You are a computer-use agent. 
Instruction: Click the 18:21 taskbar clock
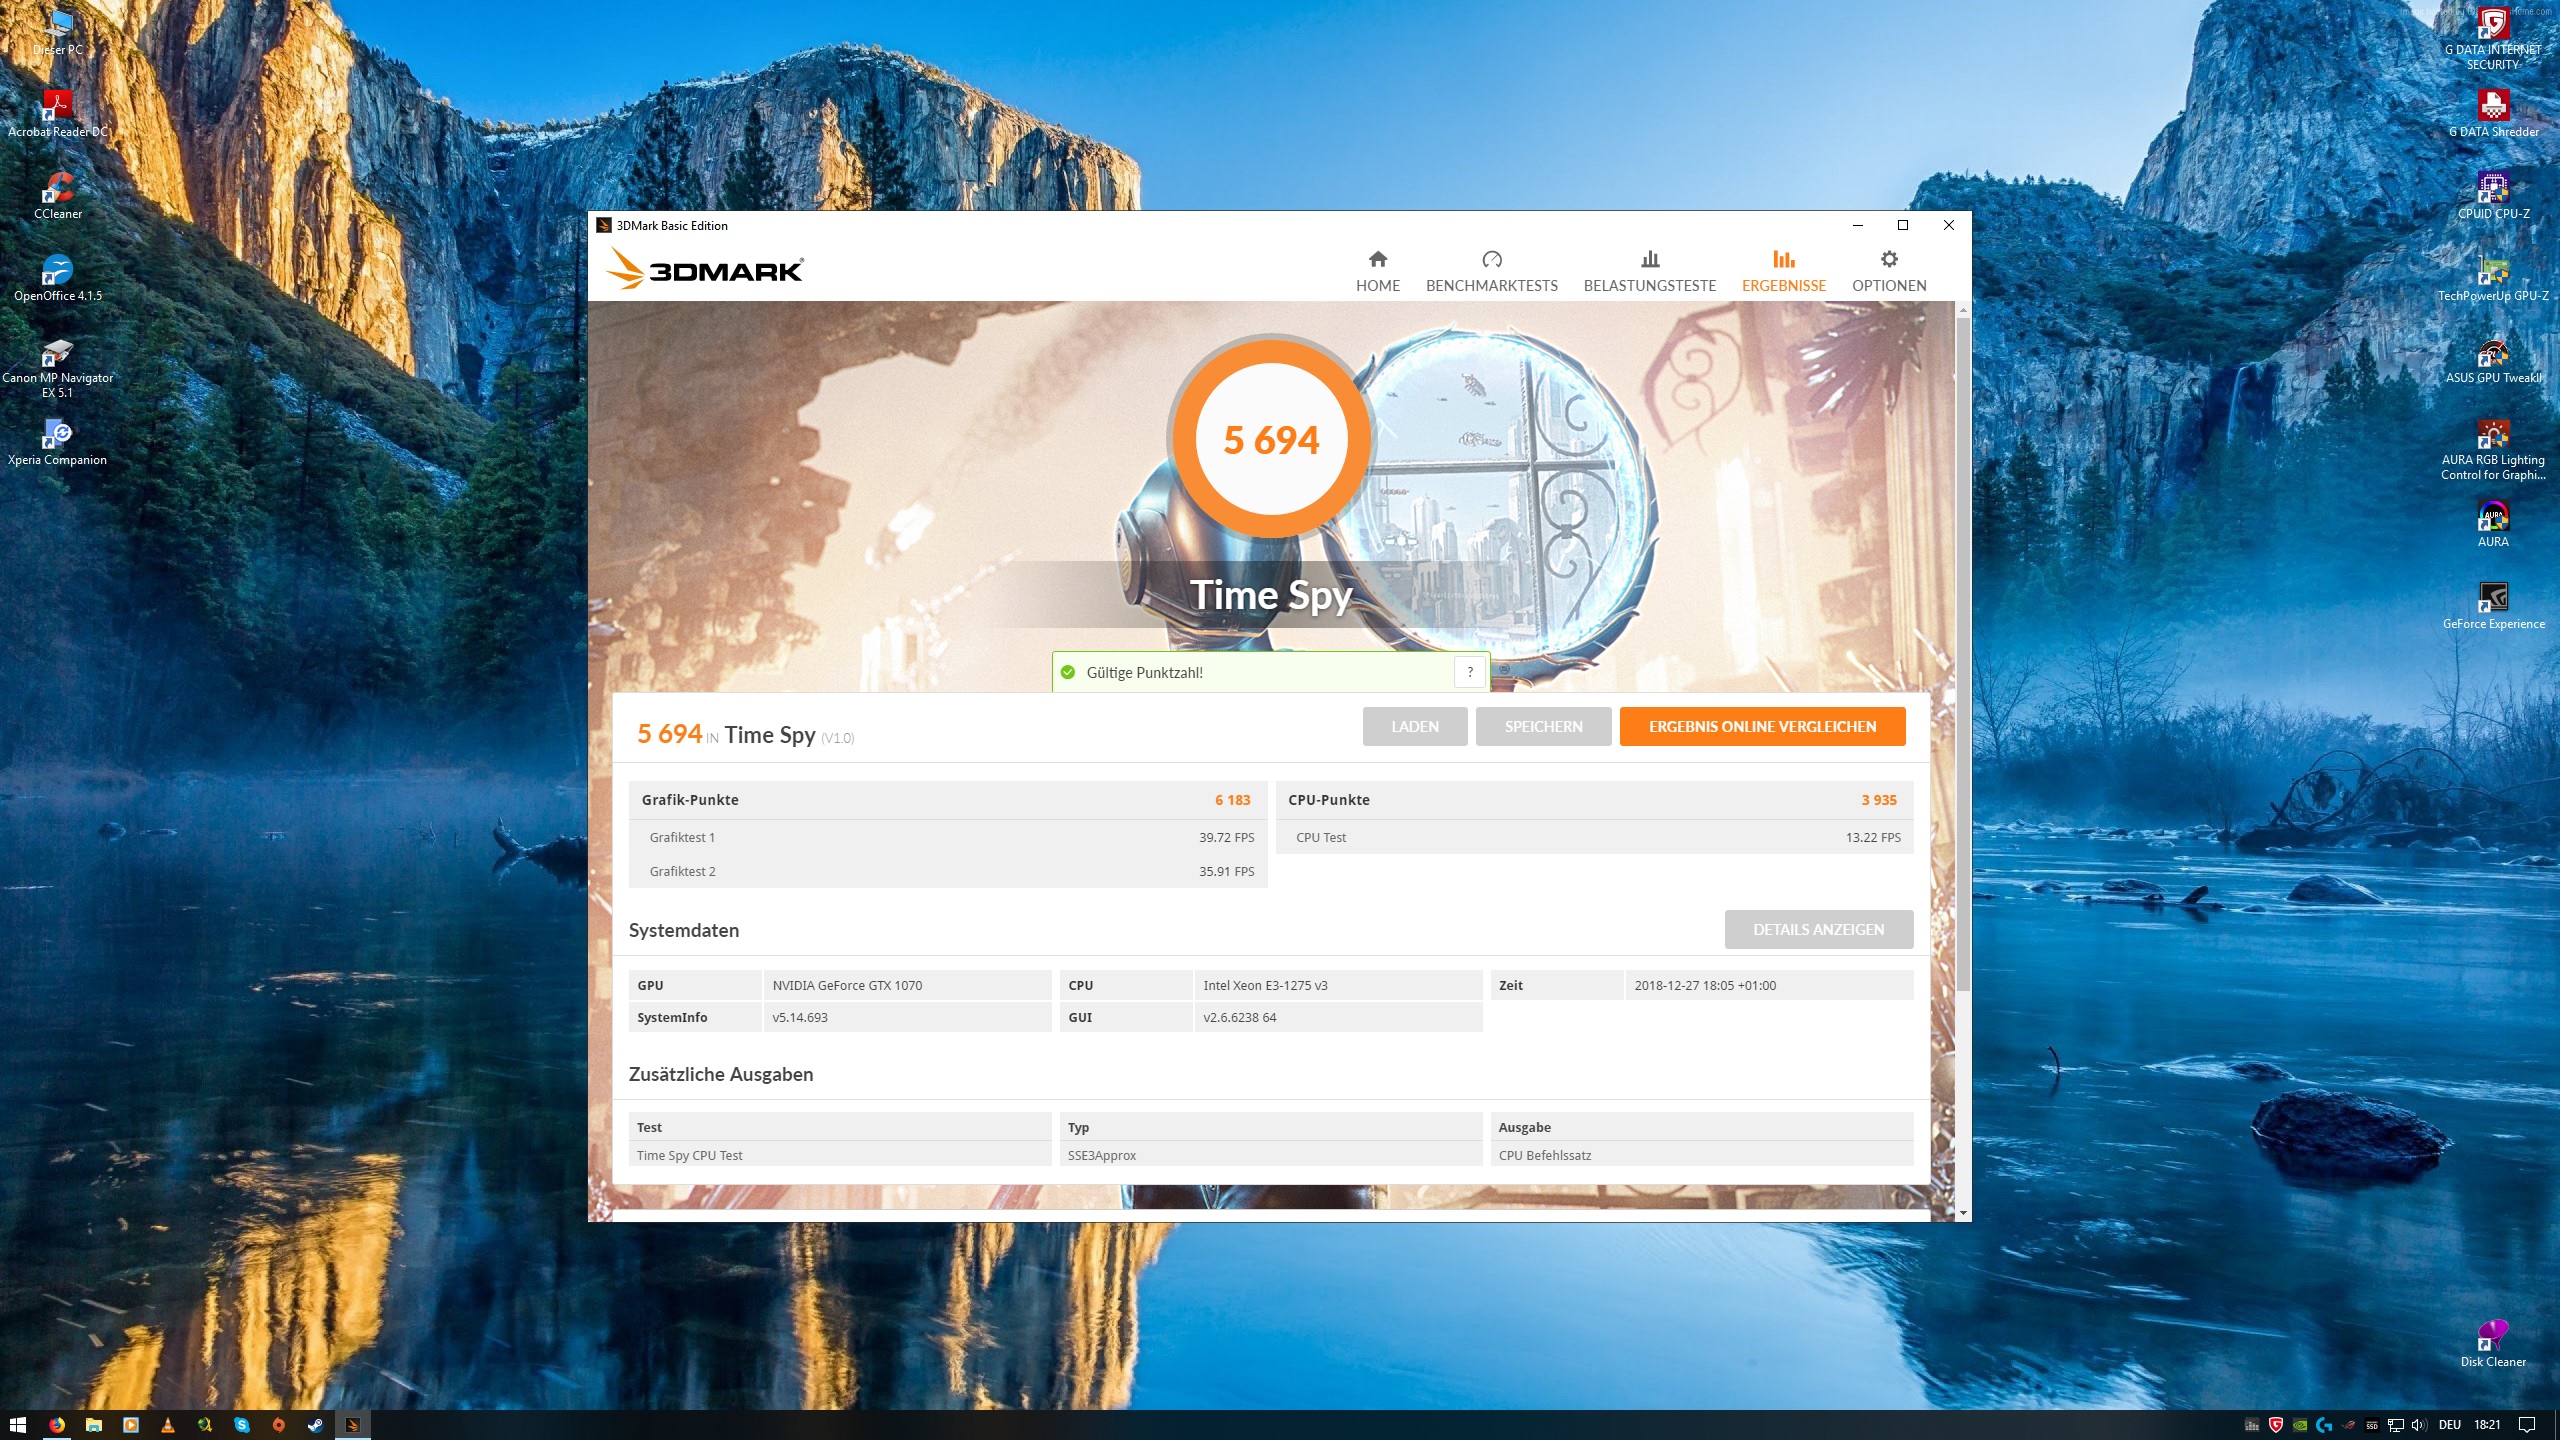pos(2487,1425)
